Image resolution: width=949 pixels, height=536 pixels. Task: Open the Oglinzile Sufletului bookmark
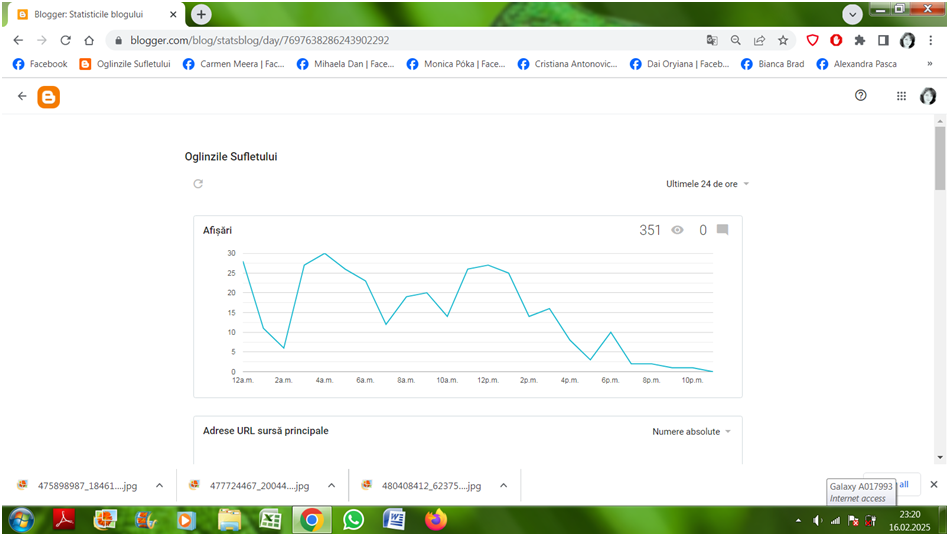(125, 64)
